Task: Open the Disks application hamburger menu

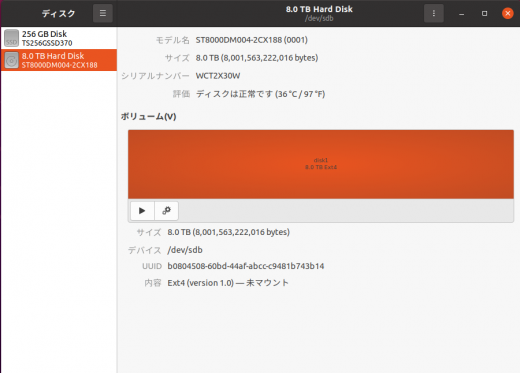Action: click(x=103, y=13)
